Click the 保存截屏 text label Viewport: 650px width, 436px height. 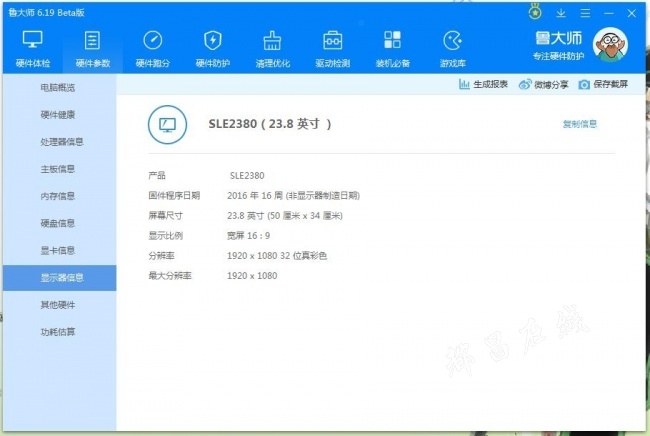611,84
